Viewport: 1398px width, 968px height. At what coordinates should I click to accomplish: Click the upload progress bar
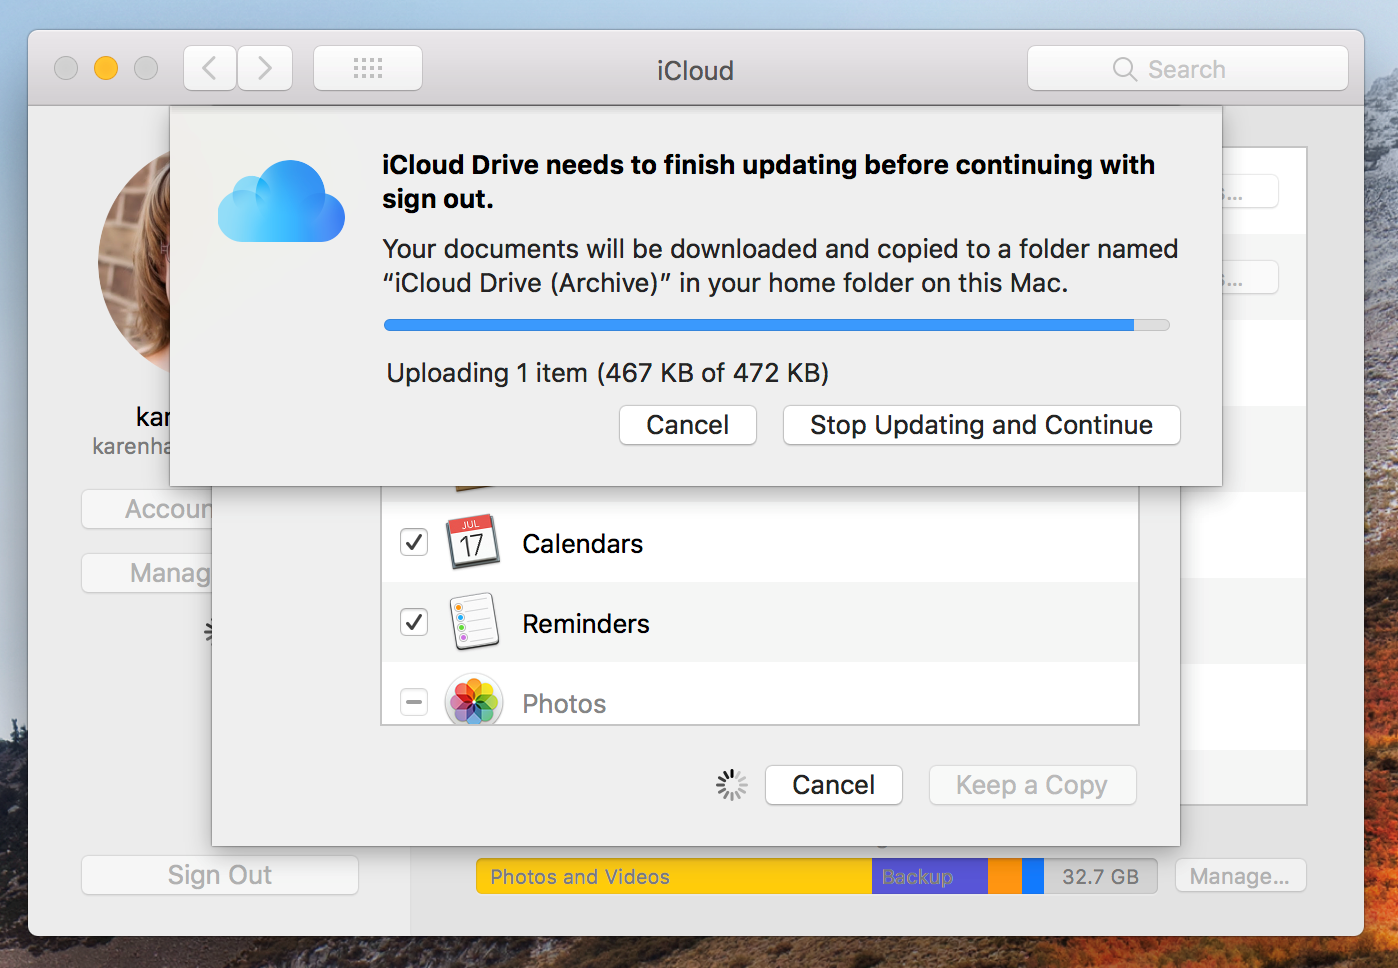pos(776,324)
